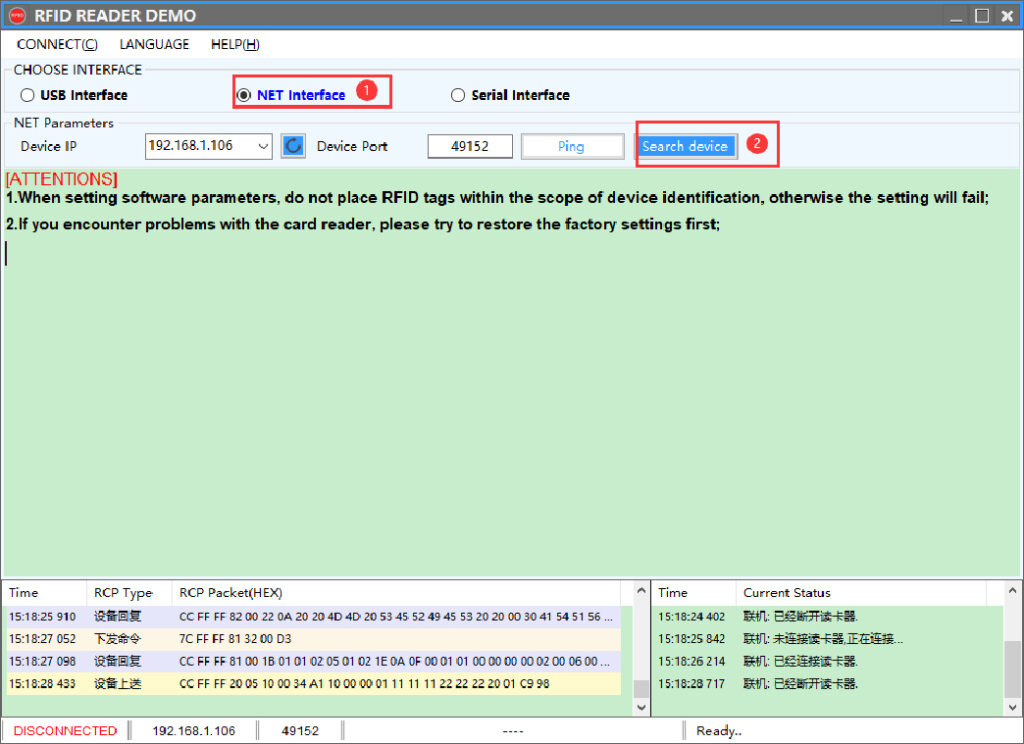Click the scroll-down arrow of Current Status list
Viewport: 1024px width, 744px height.
[1012, 707]
